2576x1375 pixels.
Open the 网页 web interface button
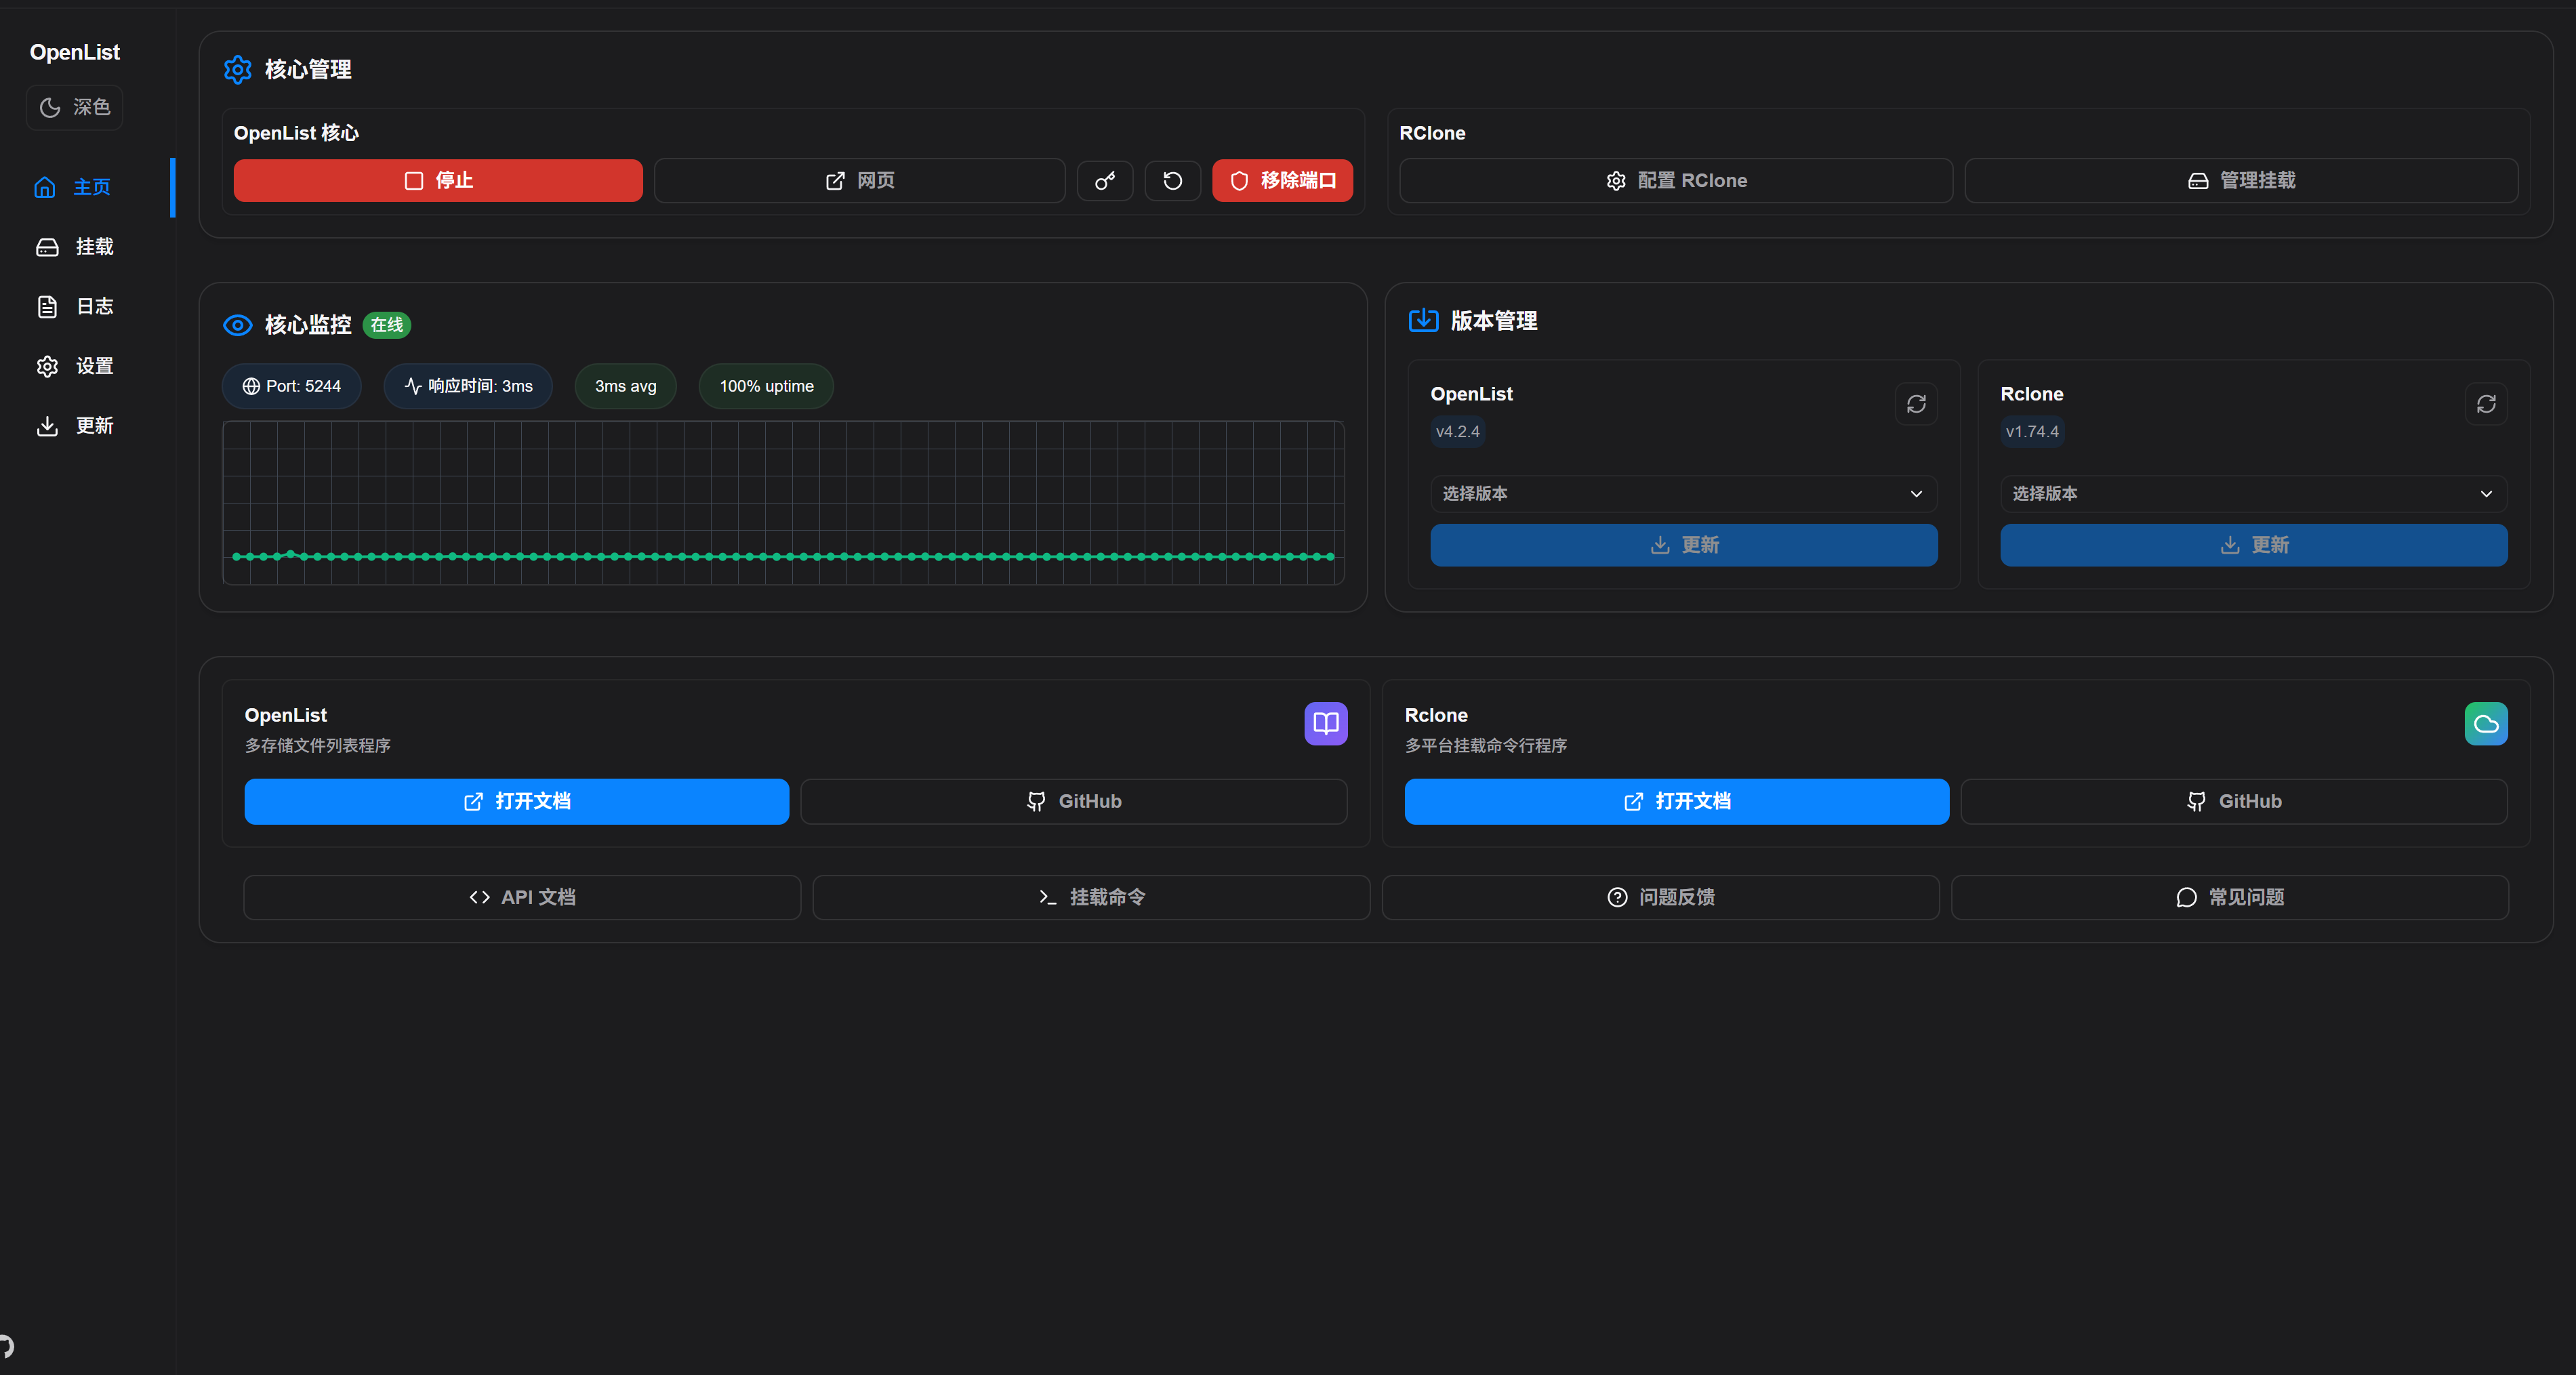(x=860, y=181)
